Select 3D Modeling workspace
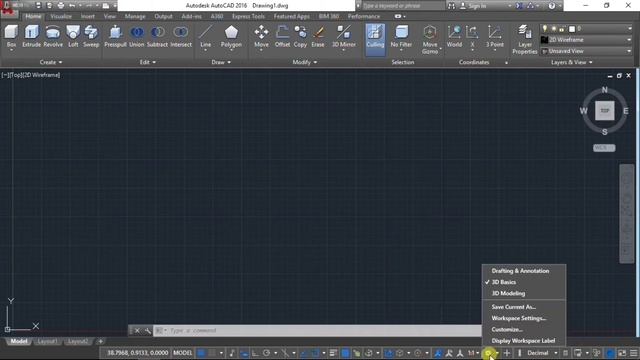 (508, 293)
